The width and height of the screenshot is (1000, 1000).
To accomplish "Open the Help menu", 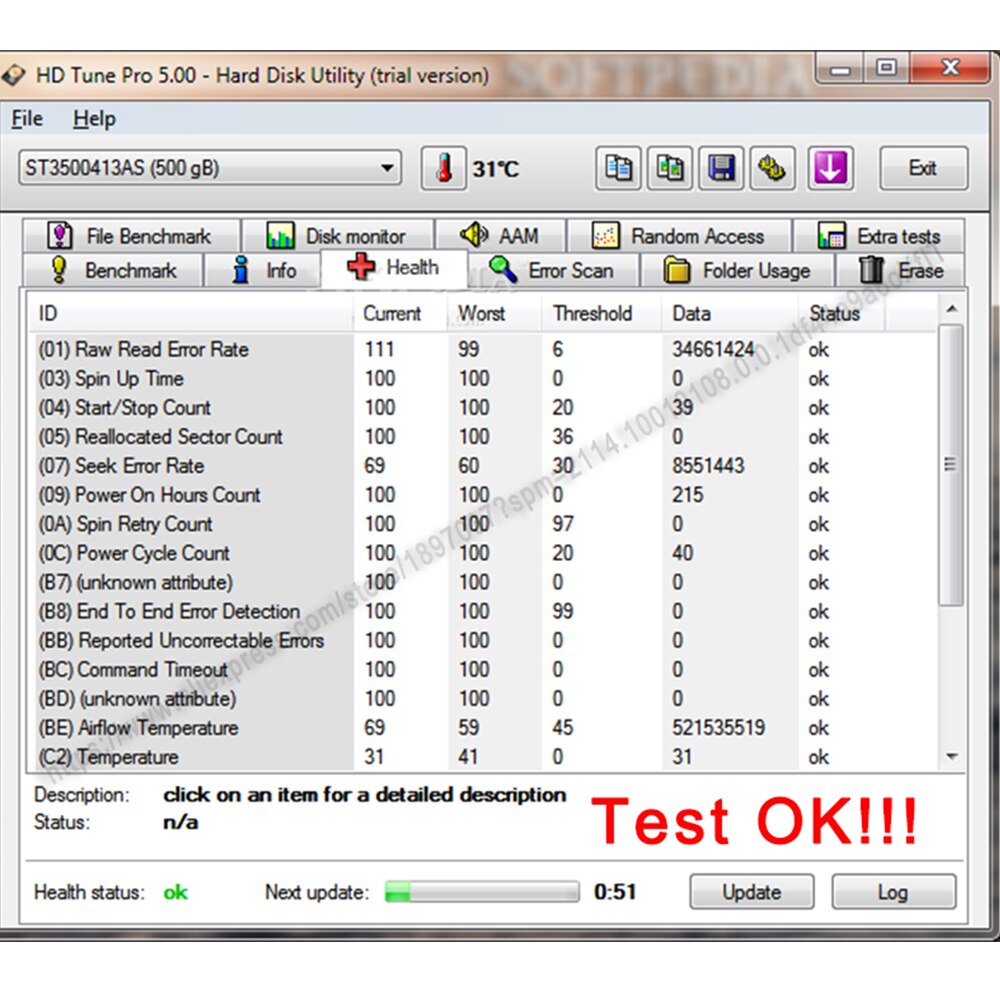I will [x=94, y=119].
